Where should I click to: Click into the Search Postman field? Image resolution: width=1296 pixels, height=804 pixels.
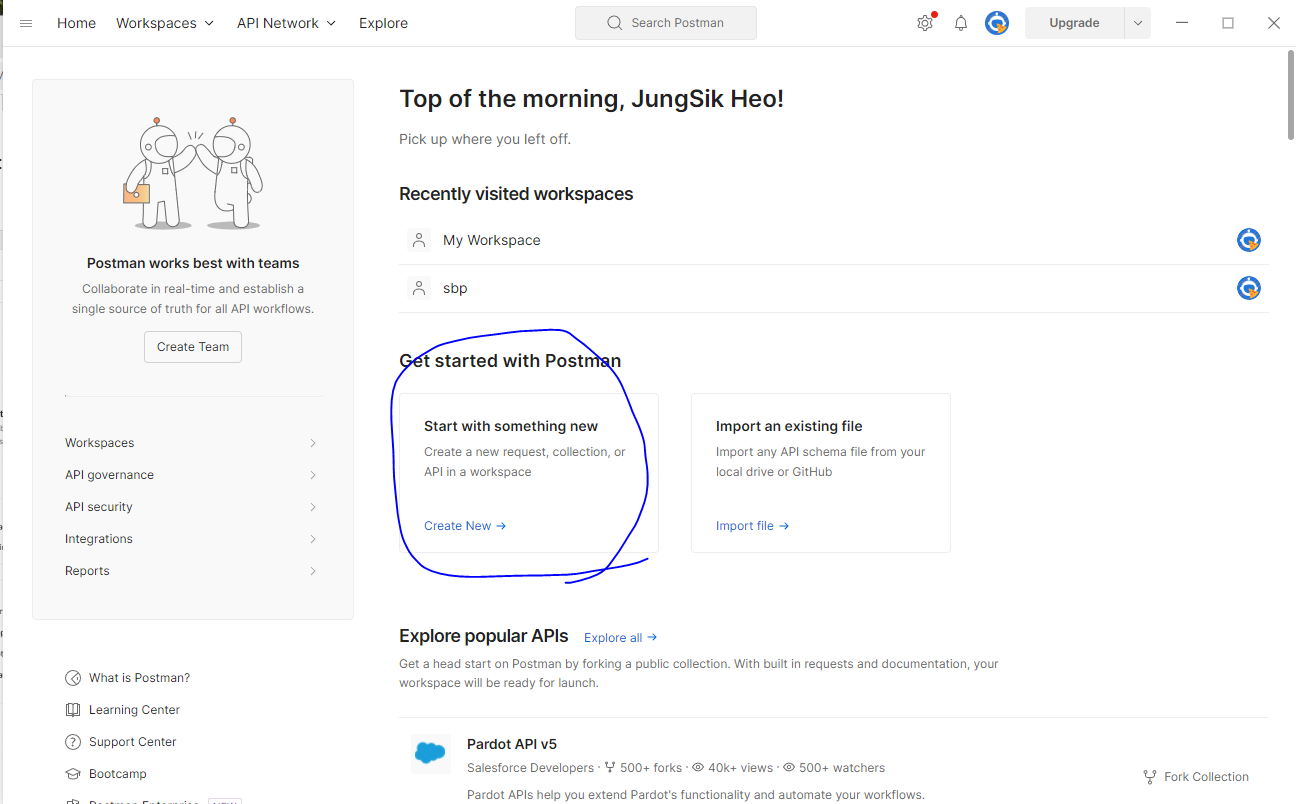tap(666, 23)
